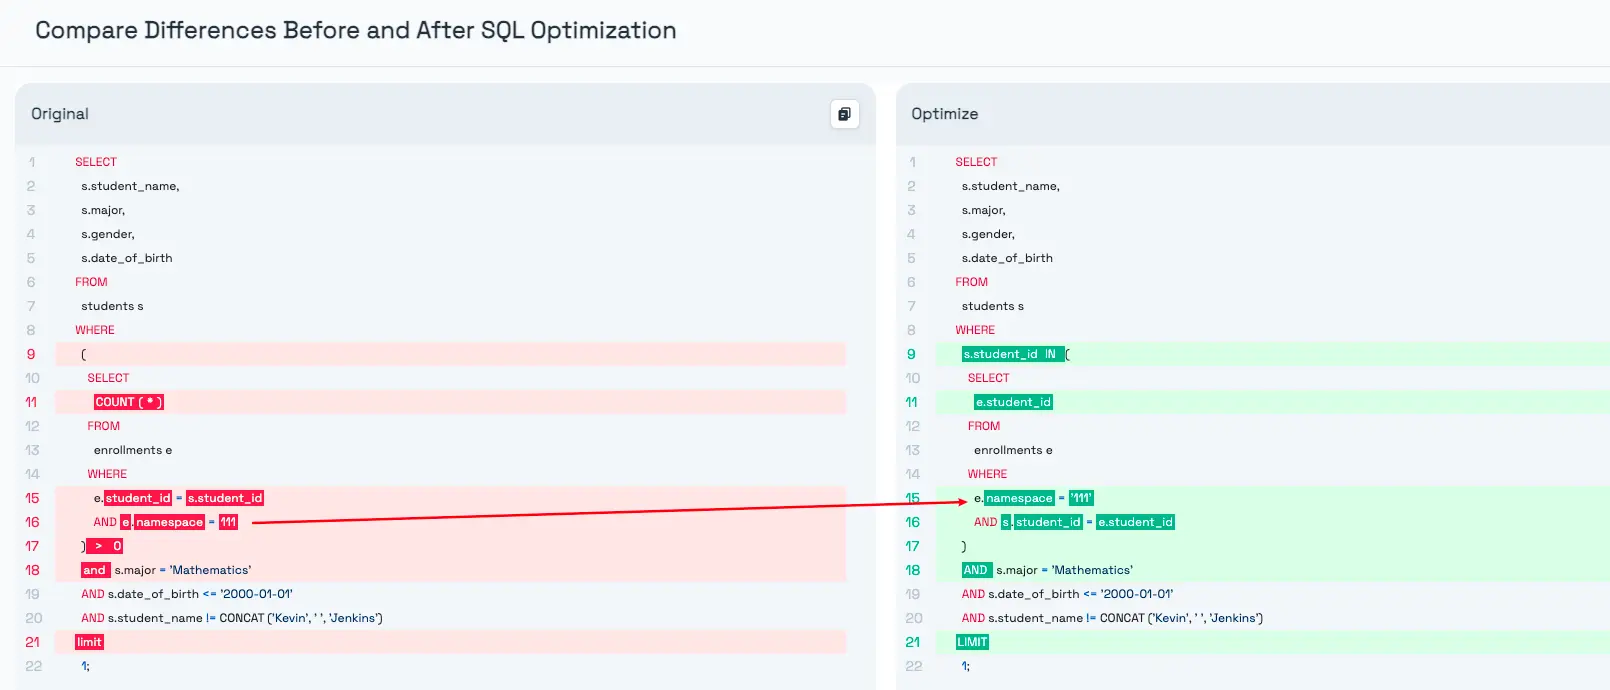Click 's.student_id' in Original line 15

click(225, 498)
